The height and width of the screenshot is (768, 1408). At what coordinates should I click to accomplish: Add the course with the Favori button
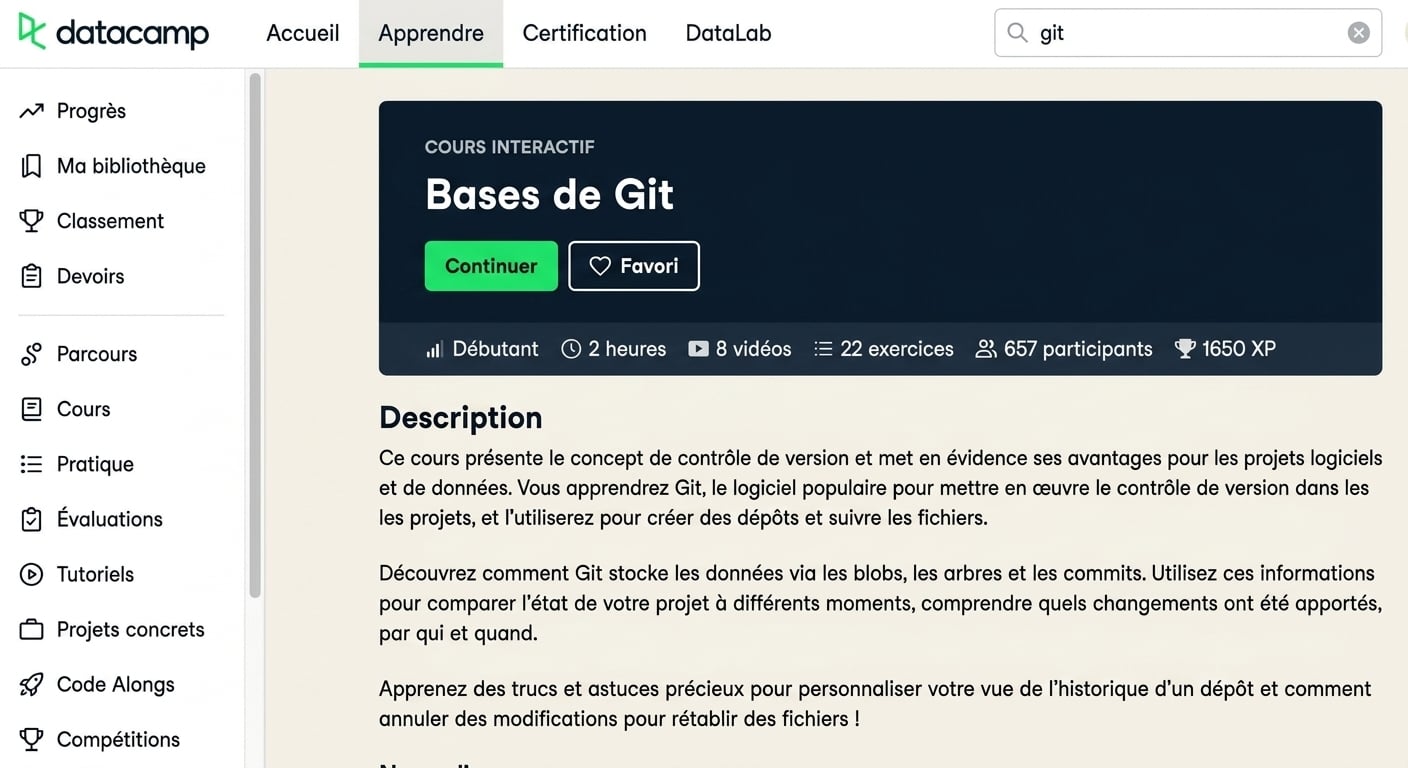point(634,266)
